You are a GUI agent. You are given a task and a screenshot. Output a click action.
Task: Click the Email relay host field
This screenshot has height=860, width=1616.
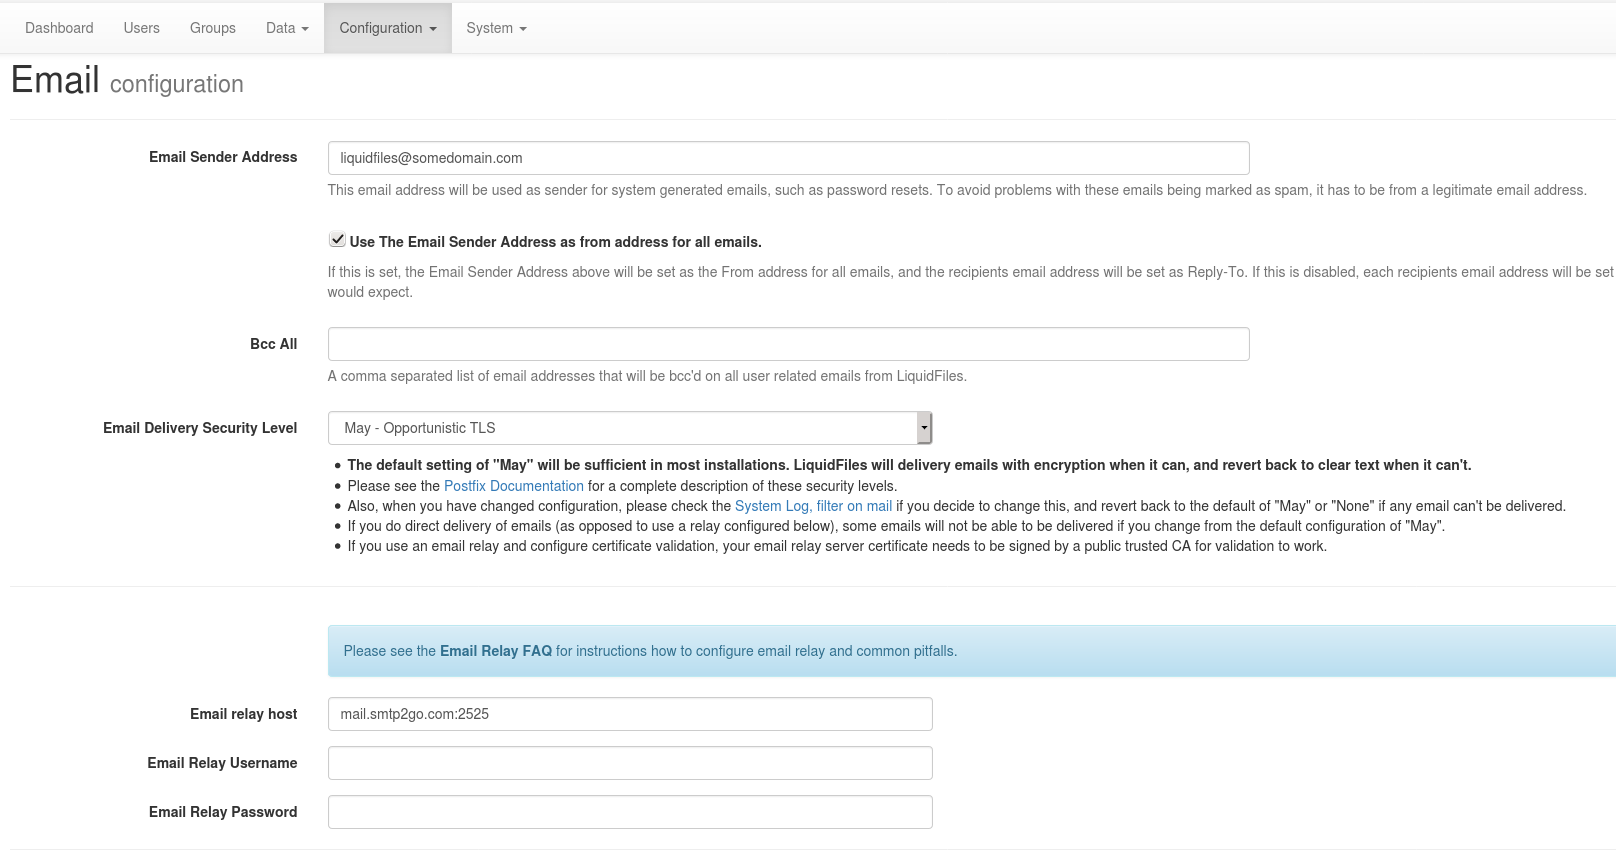(630, 714)
